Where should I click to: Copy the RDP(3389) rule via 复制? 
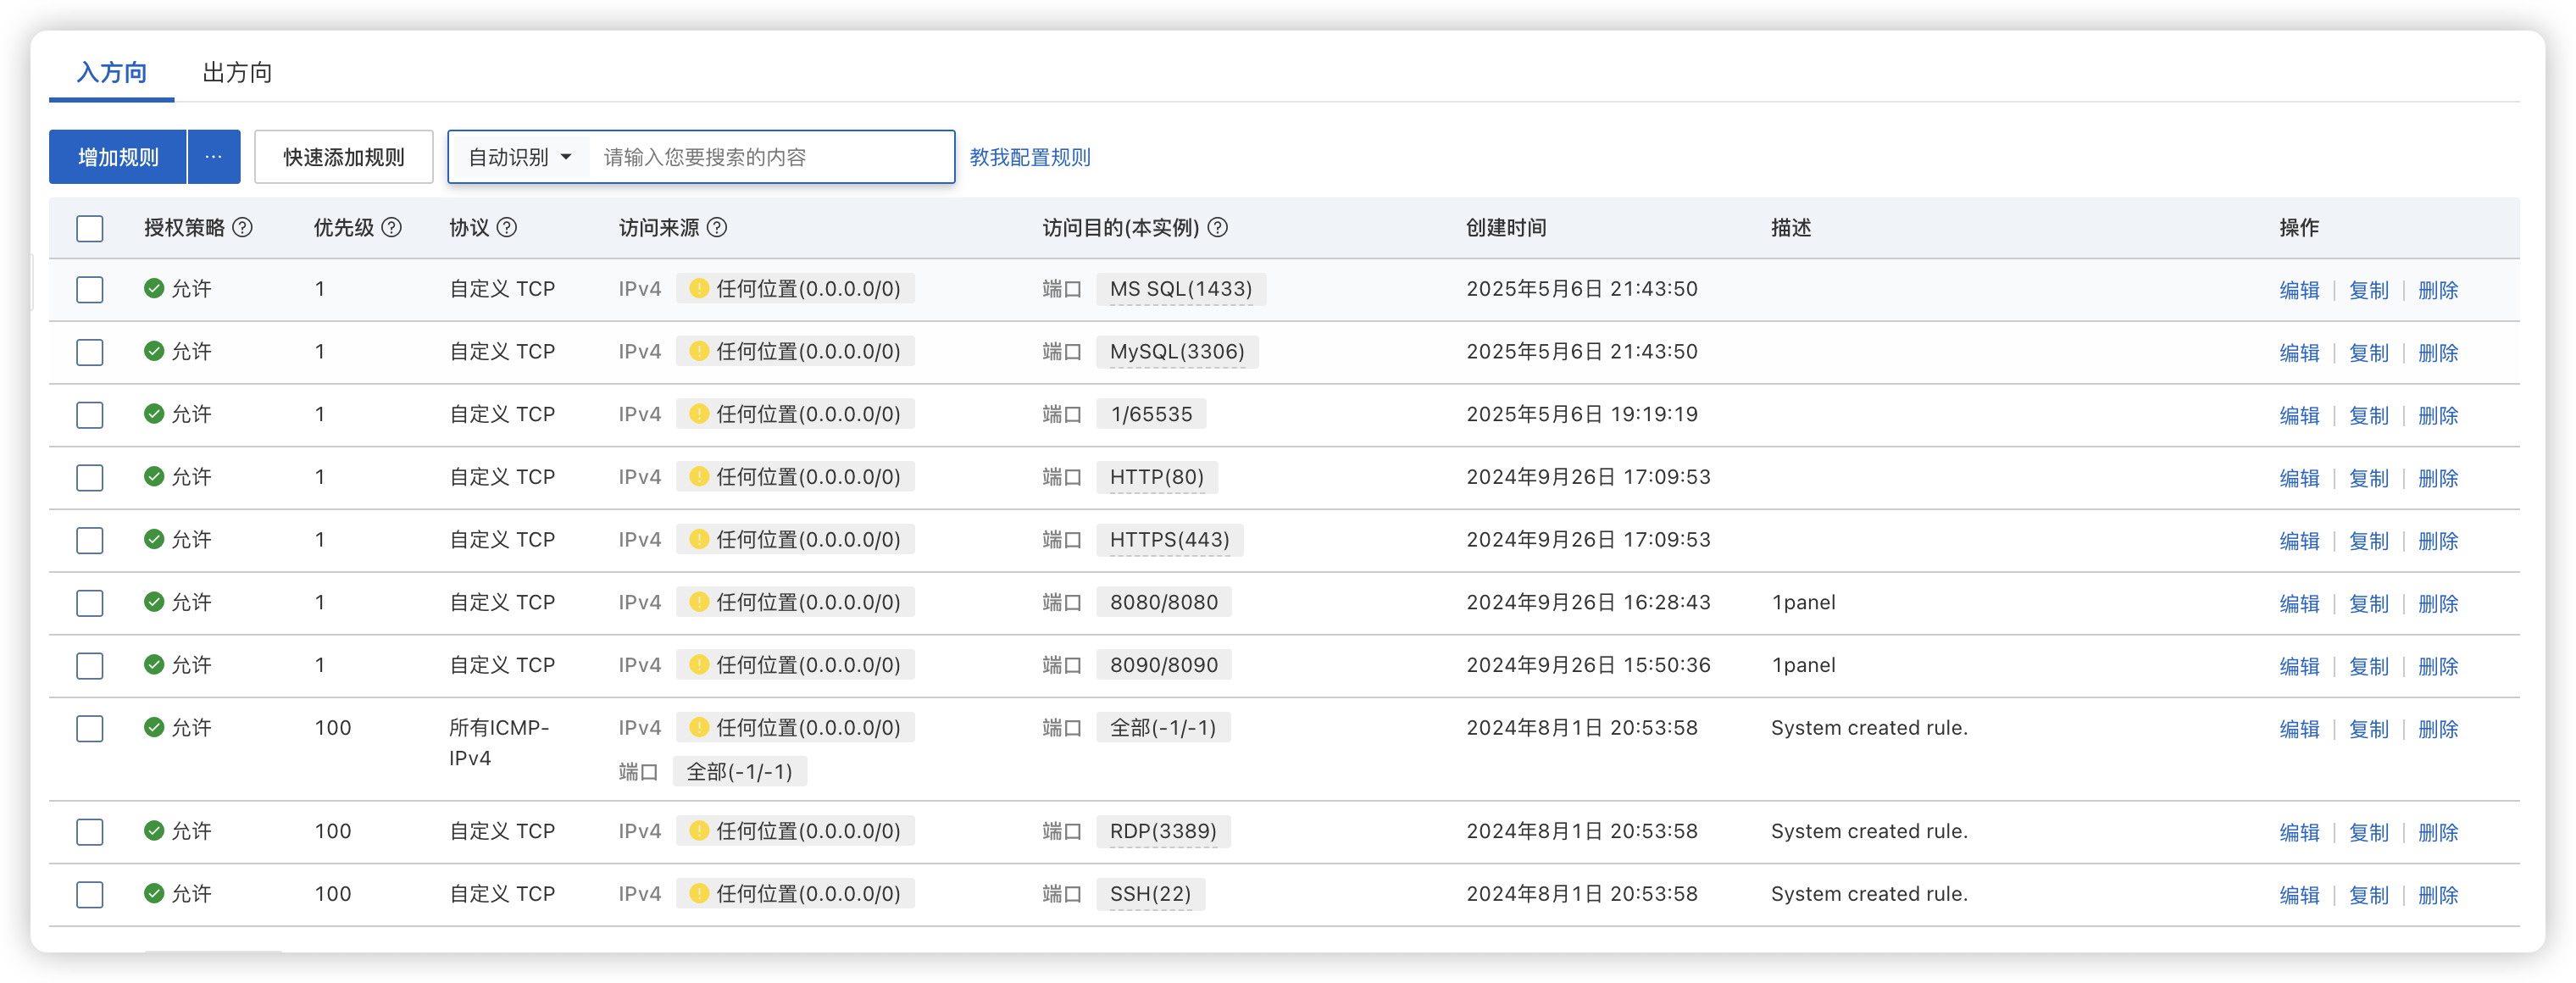pyautogui.click(x=2368, y=833)
